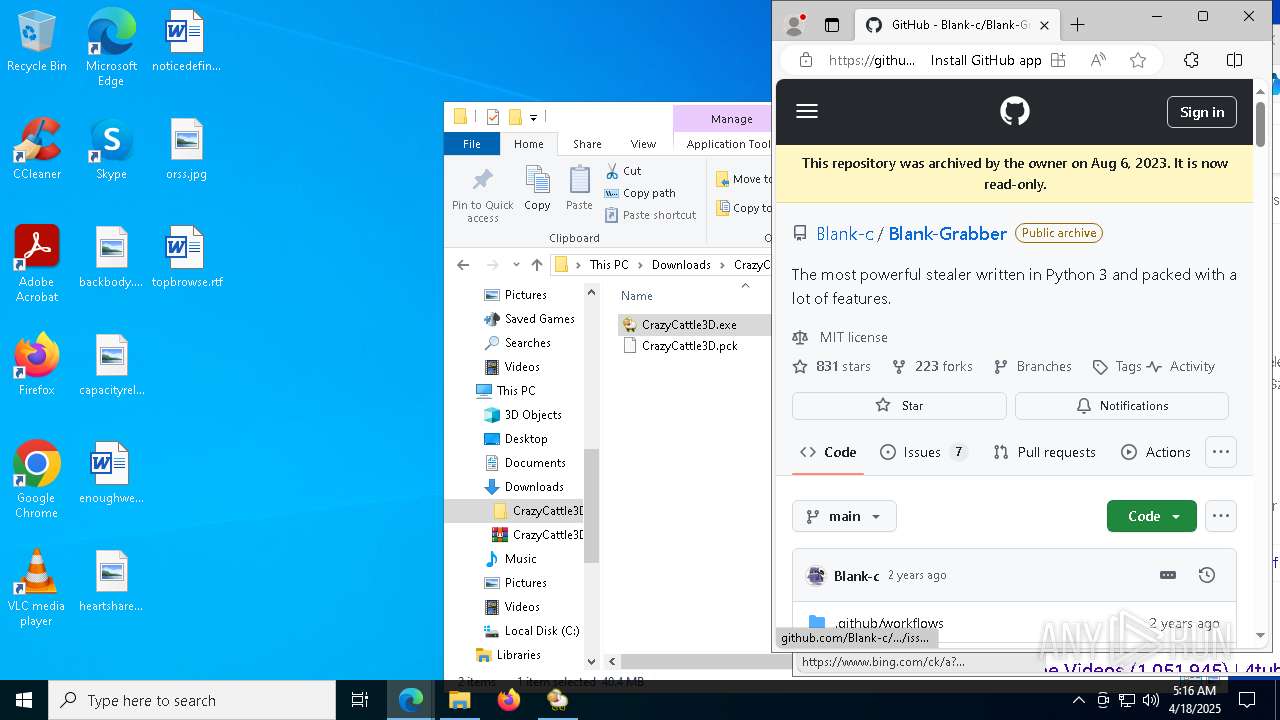Click Cut in Clipboard group
This screenshot has width=1280, height=720.
(x=623, y=171)
